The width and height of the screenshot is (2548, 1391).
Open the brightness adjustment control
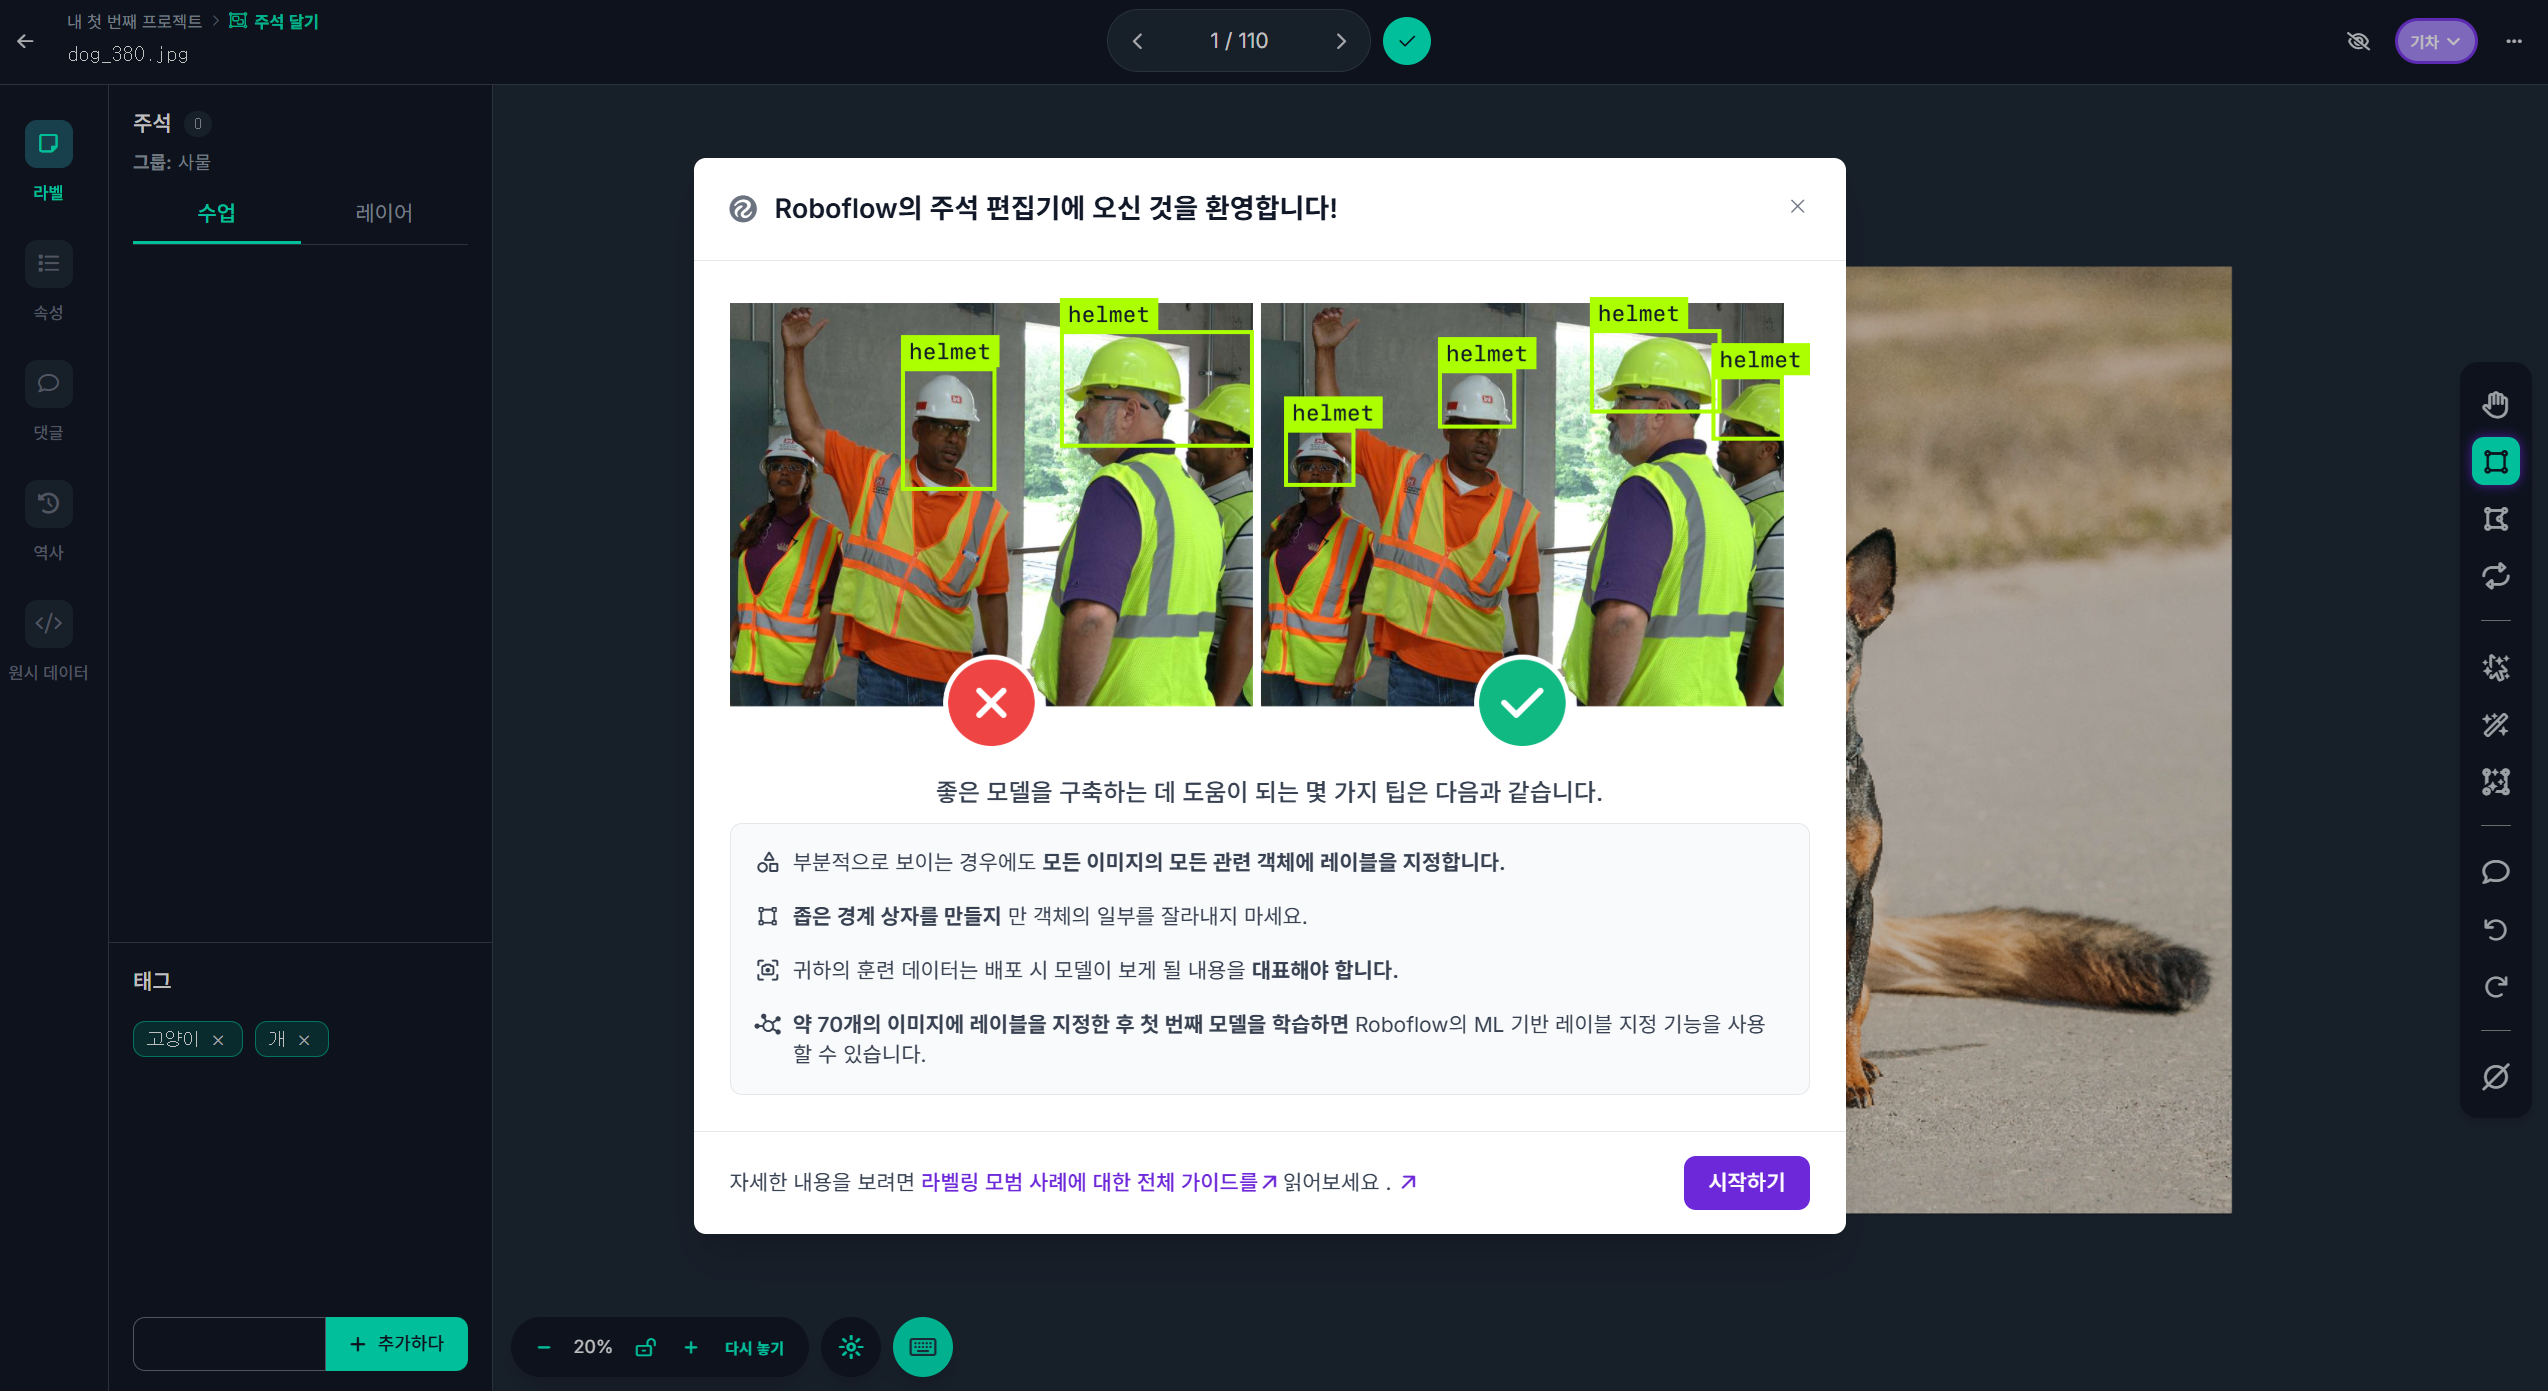851,1347
